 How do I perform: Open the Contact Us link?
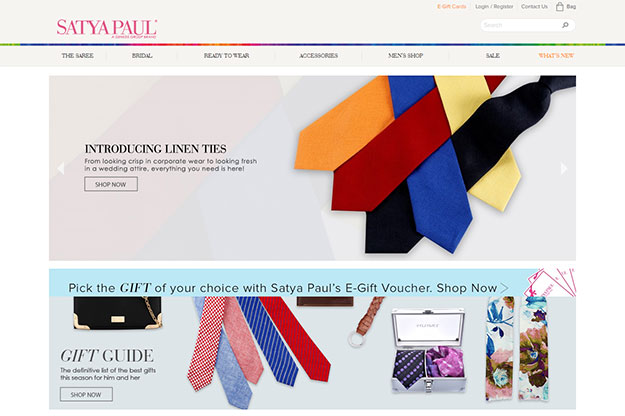pyautogui.click(x=534, y=6)
